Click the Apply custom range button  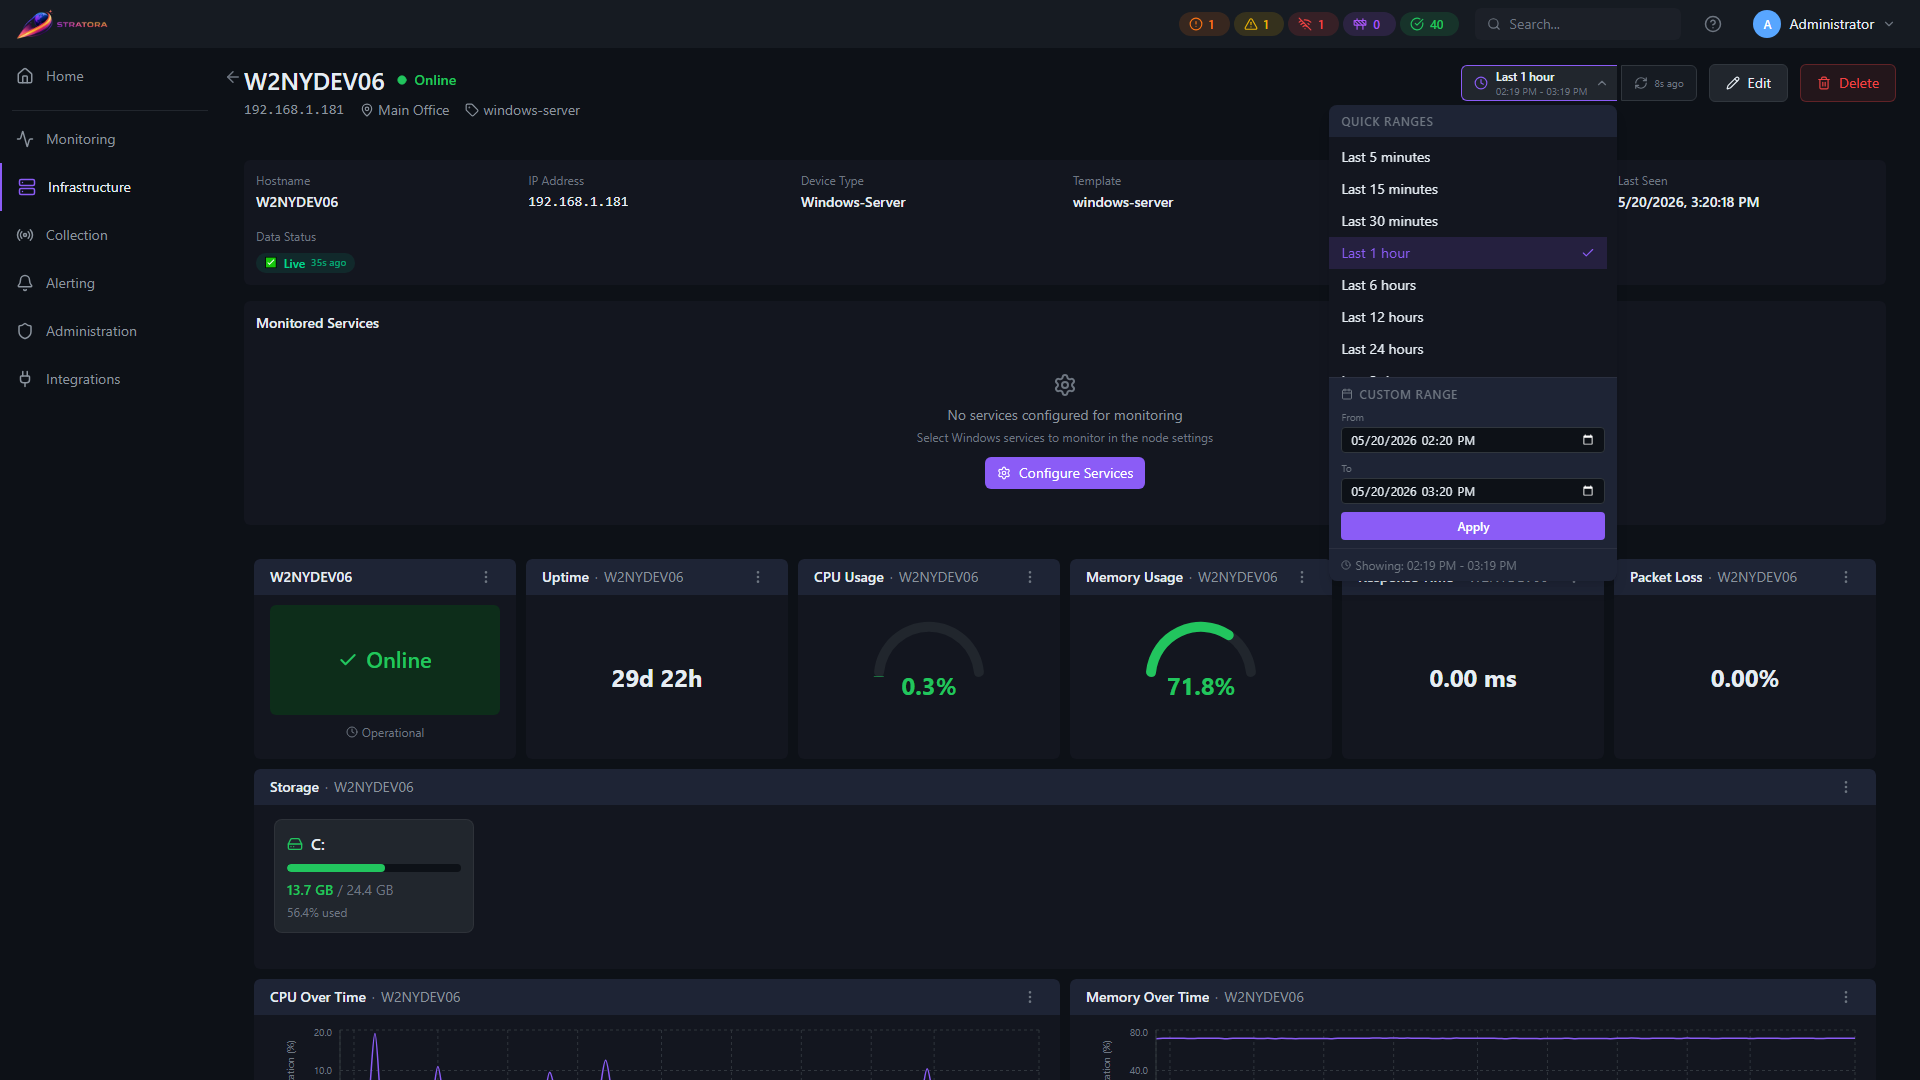[x=1472, y=526]
